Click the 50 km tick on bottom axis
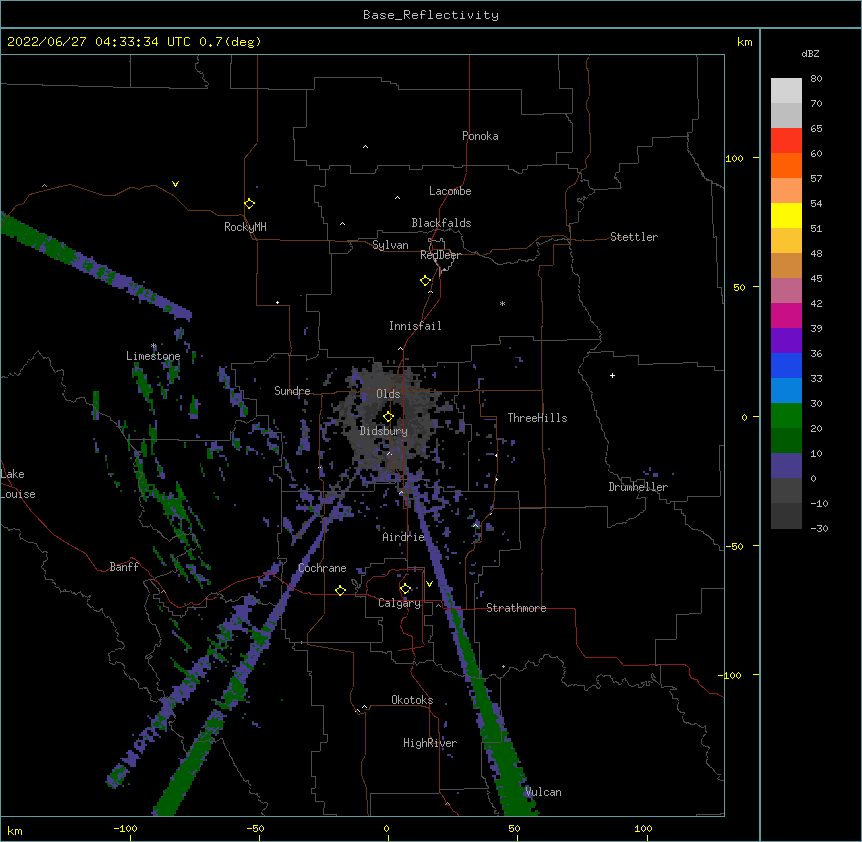Viewport: 862px width, 842px height. tap(514, 828)
